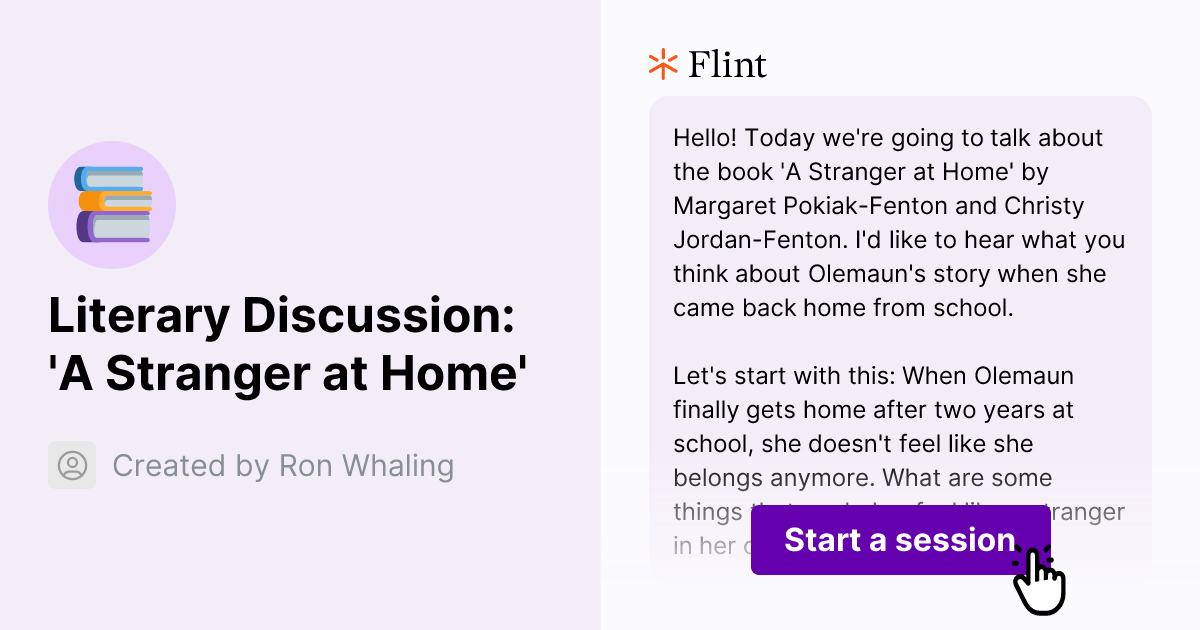The image size is (1200, 630).
Task: Open 'Created by Ron Whaling' creator profile
Action: [283, 465]
